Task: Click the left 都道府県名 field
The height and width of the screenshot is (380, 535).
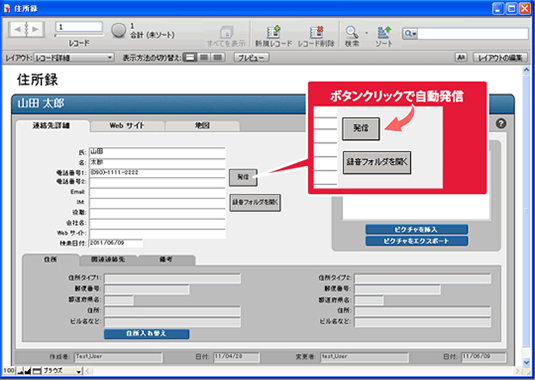Action: pos(119,301)
